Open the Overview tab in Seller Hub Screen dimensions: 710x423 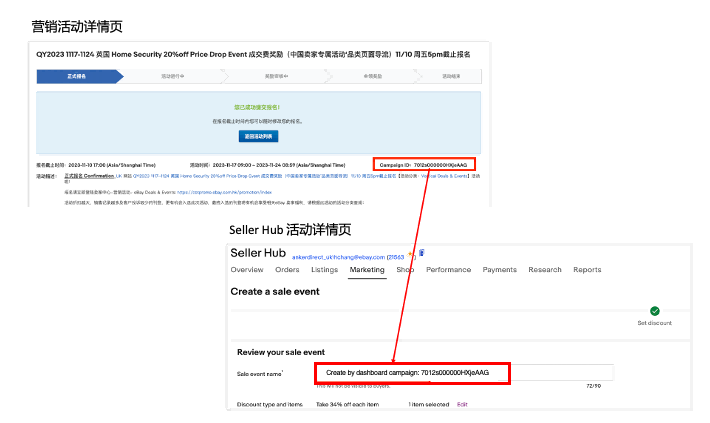tap(247, 269)
